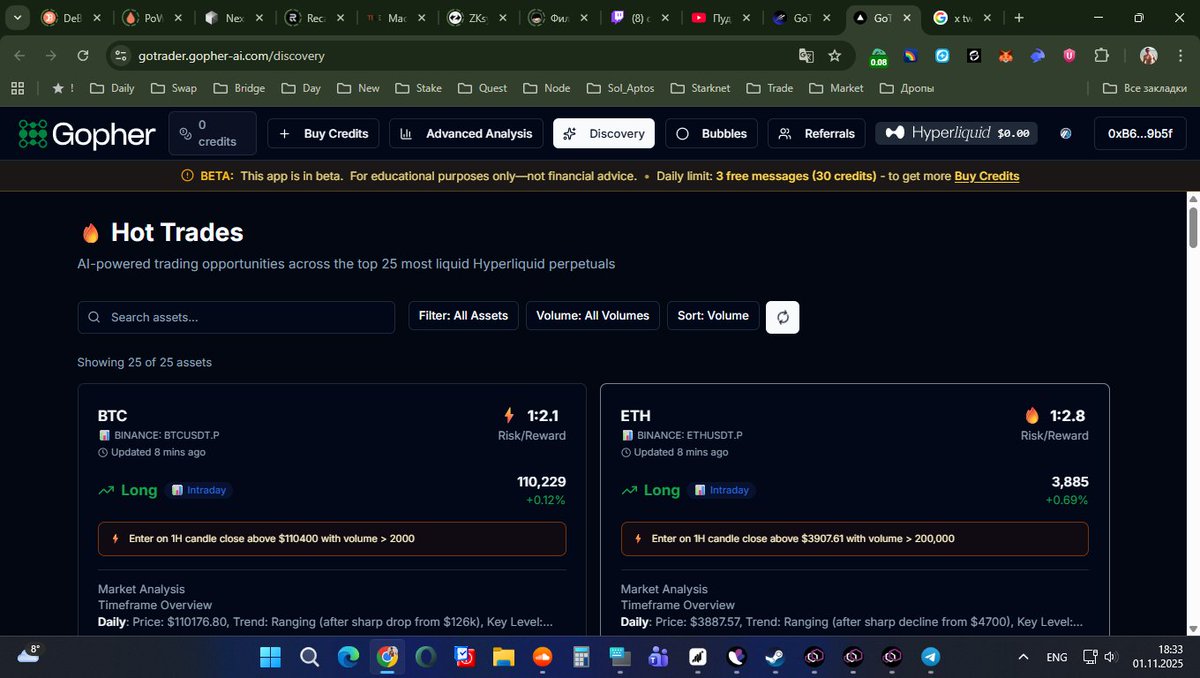
Task: Click the translate page icon
Action: [806, 56]
